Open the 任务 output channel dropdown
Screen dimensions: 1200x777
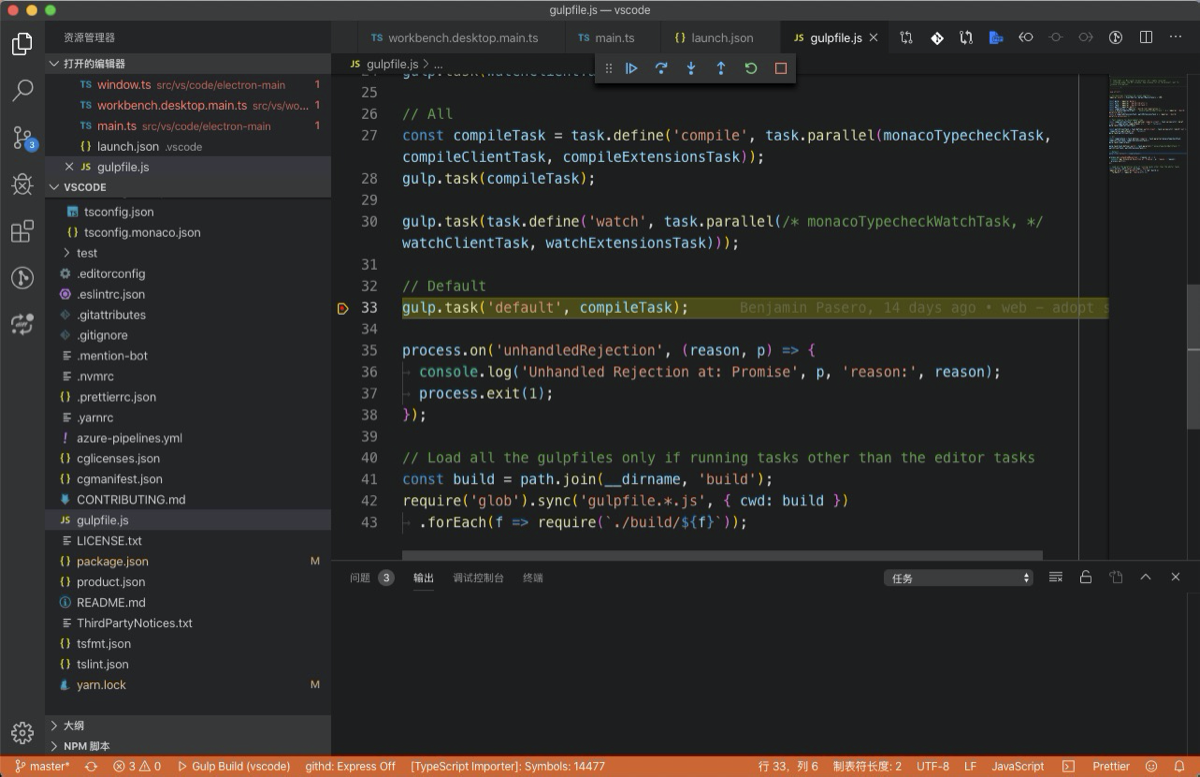tap(957, 577)
